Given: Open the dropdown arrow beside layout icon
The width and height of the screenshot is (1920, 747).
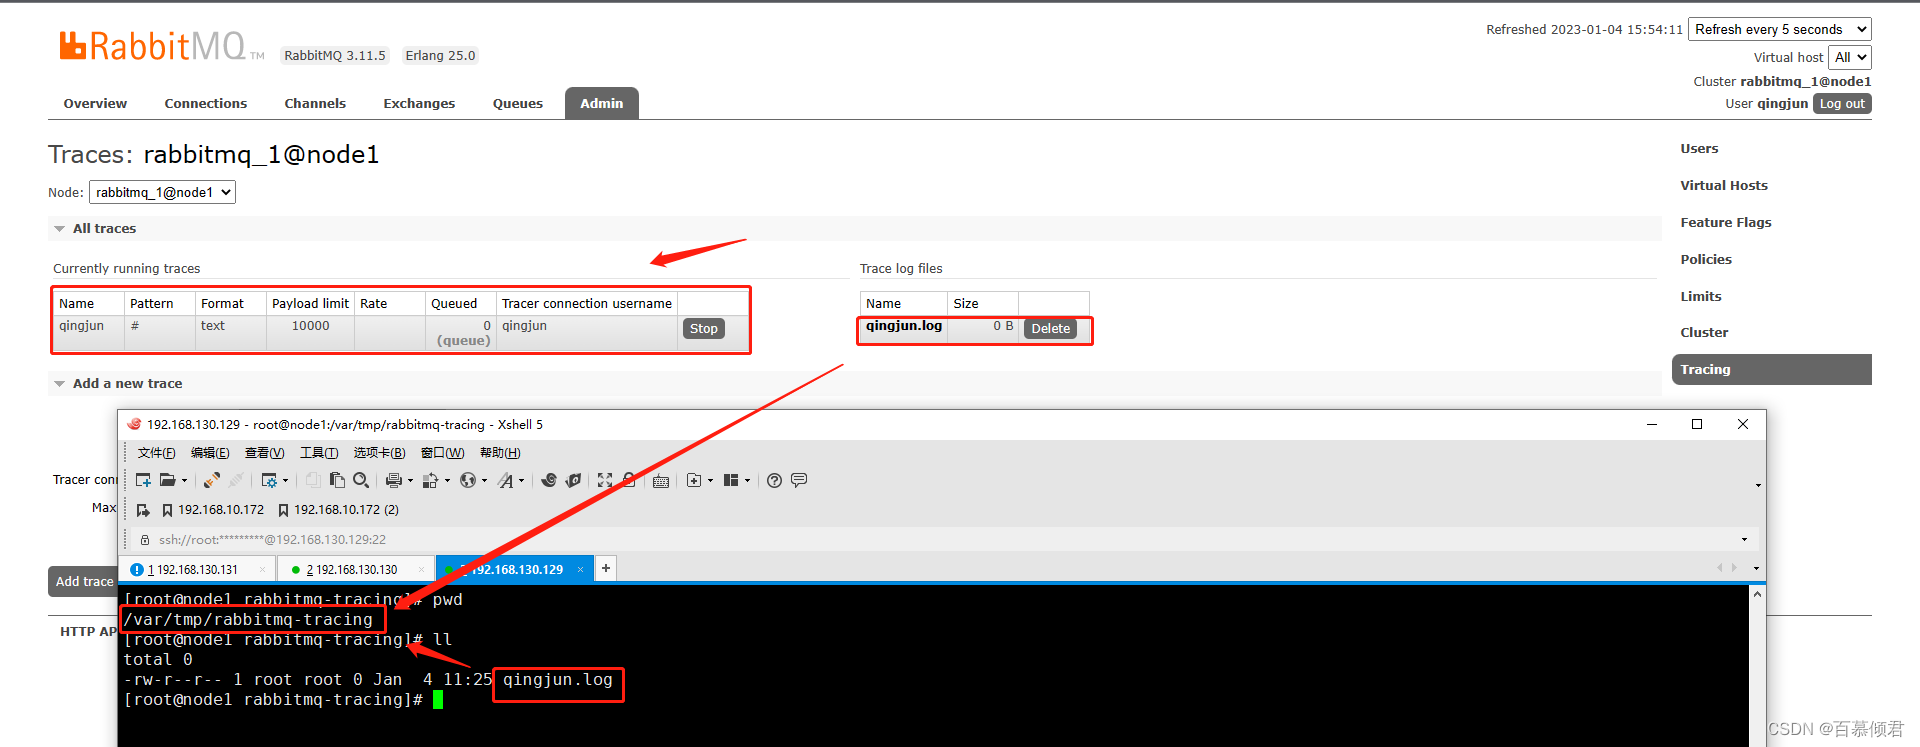Looking at the screenshot, I should pos(747,480).
